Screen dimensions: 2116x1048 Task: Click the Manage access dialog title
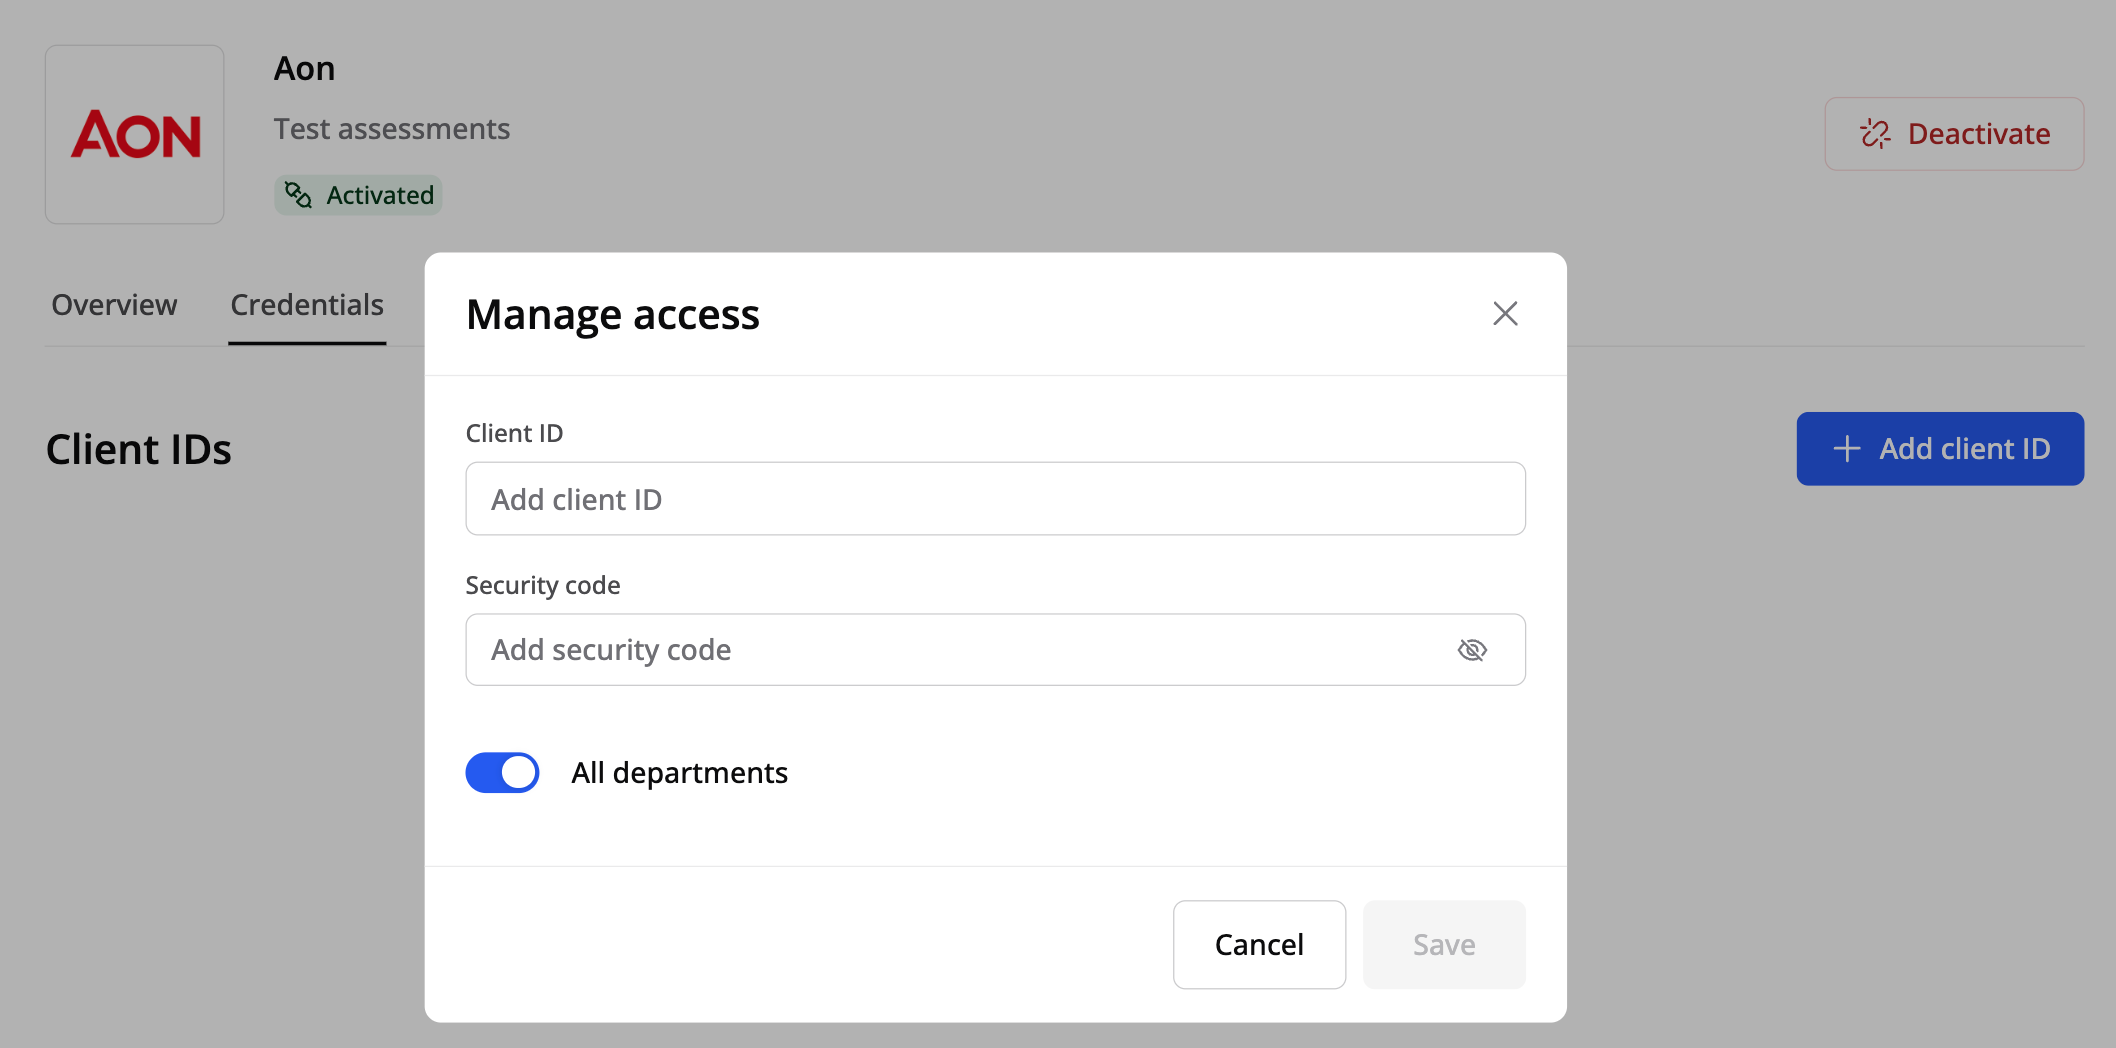612,314
